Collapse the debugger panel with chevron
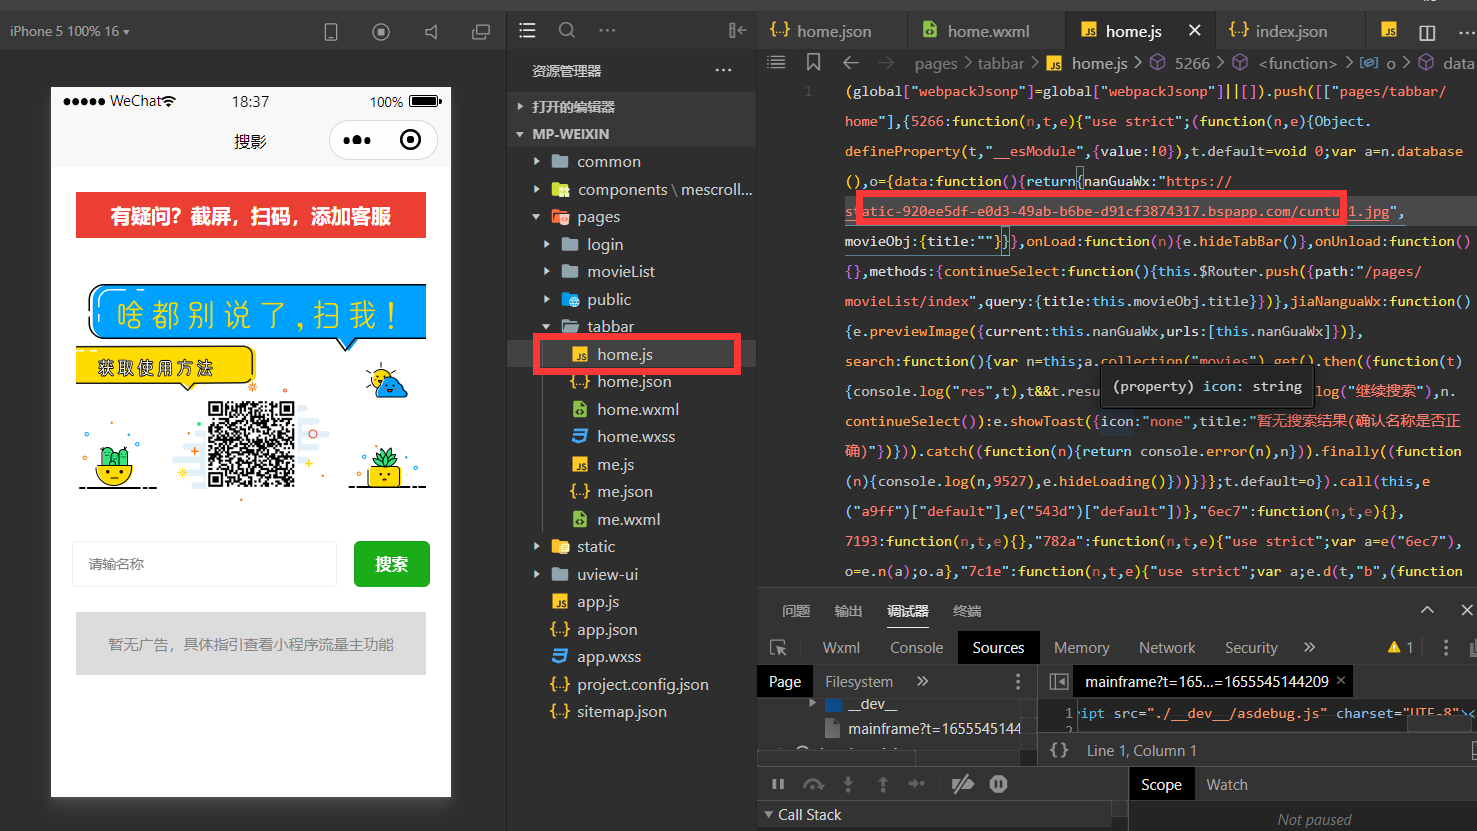Viewport: 1477px width, 831px height. pos(1427,610)
